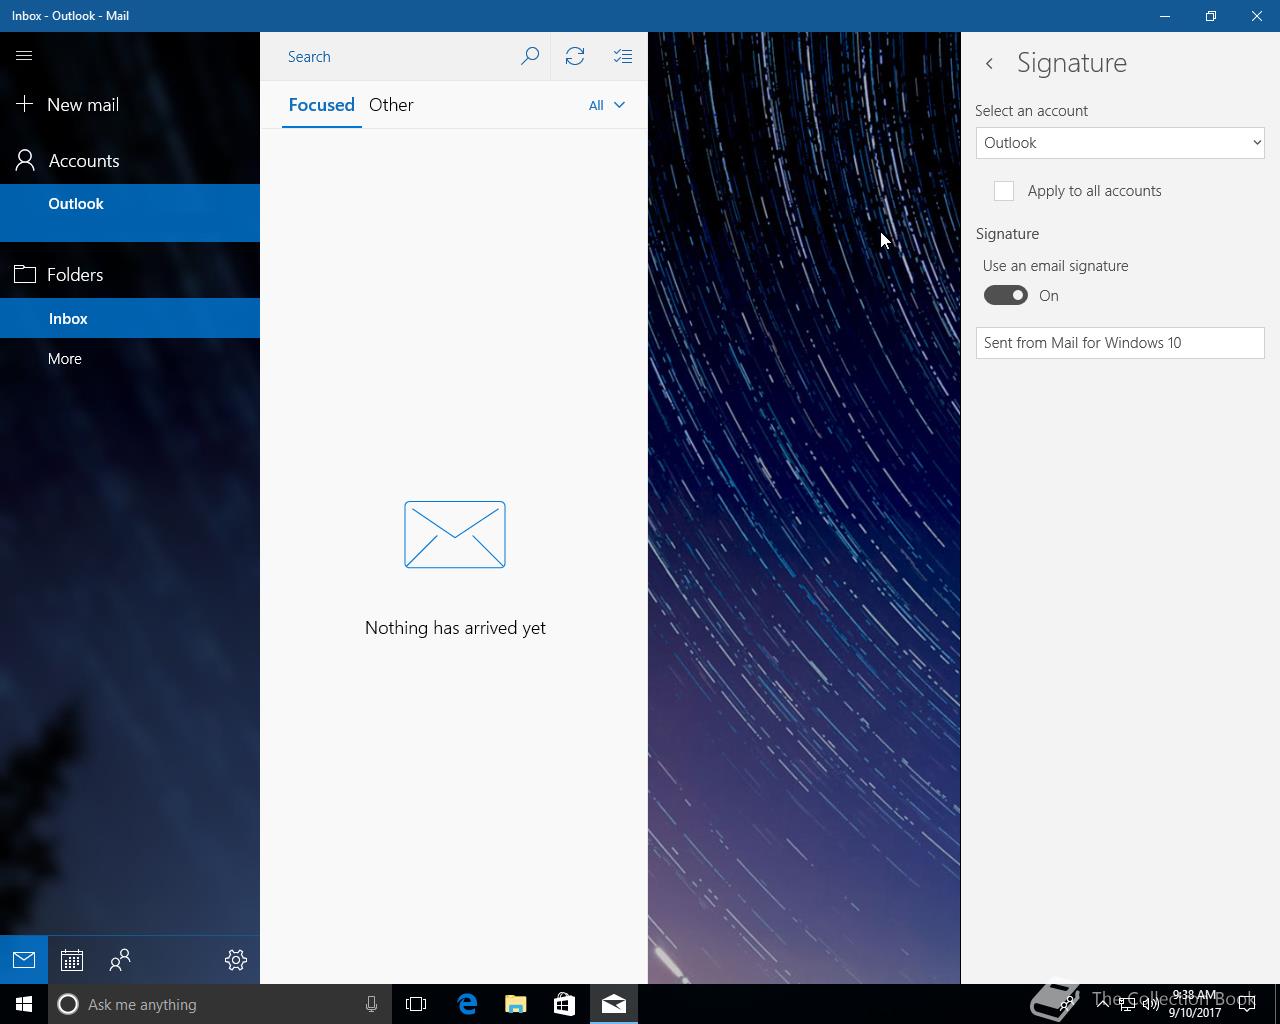Click the magnifier search icon
This screenshot has height=1024, width=1280.
pyautogui.click(x=530, y=57)
